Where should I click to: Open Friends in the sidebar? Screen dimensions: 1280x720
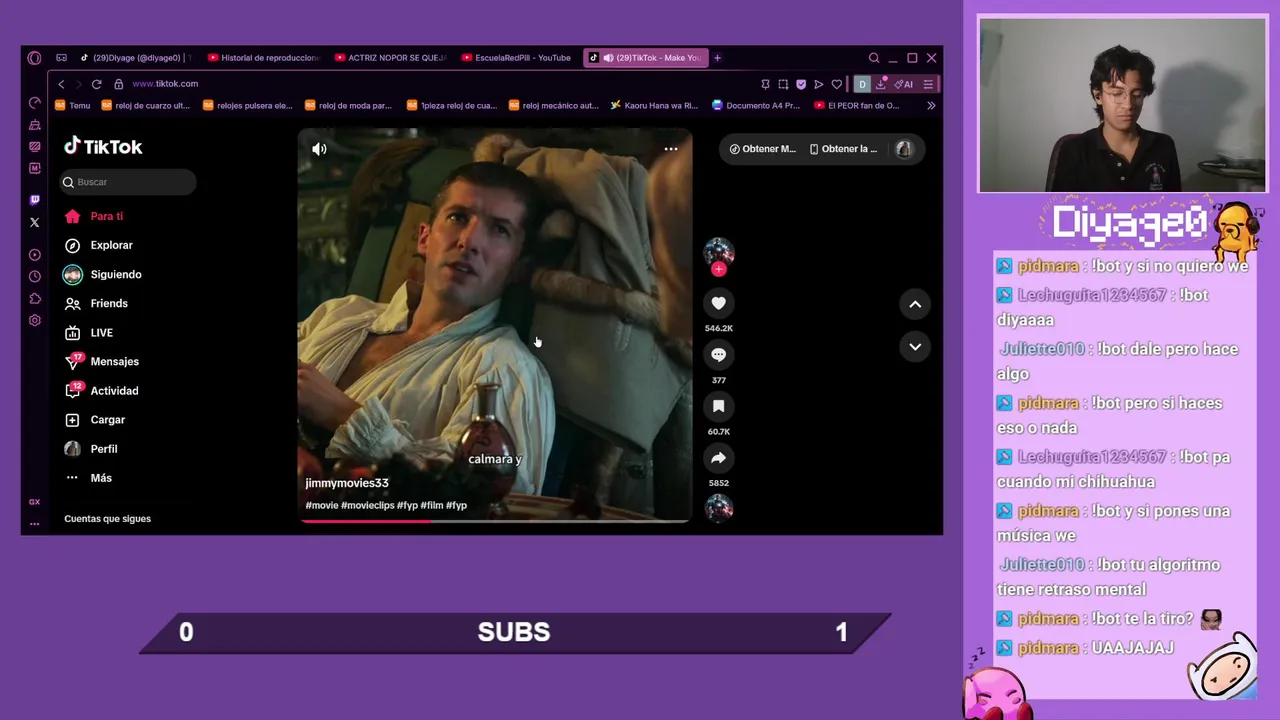point(96,303)
